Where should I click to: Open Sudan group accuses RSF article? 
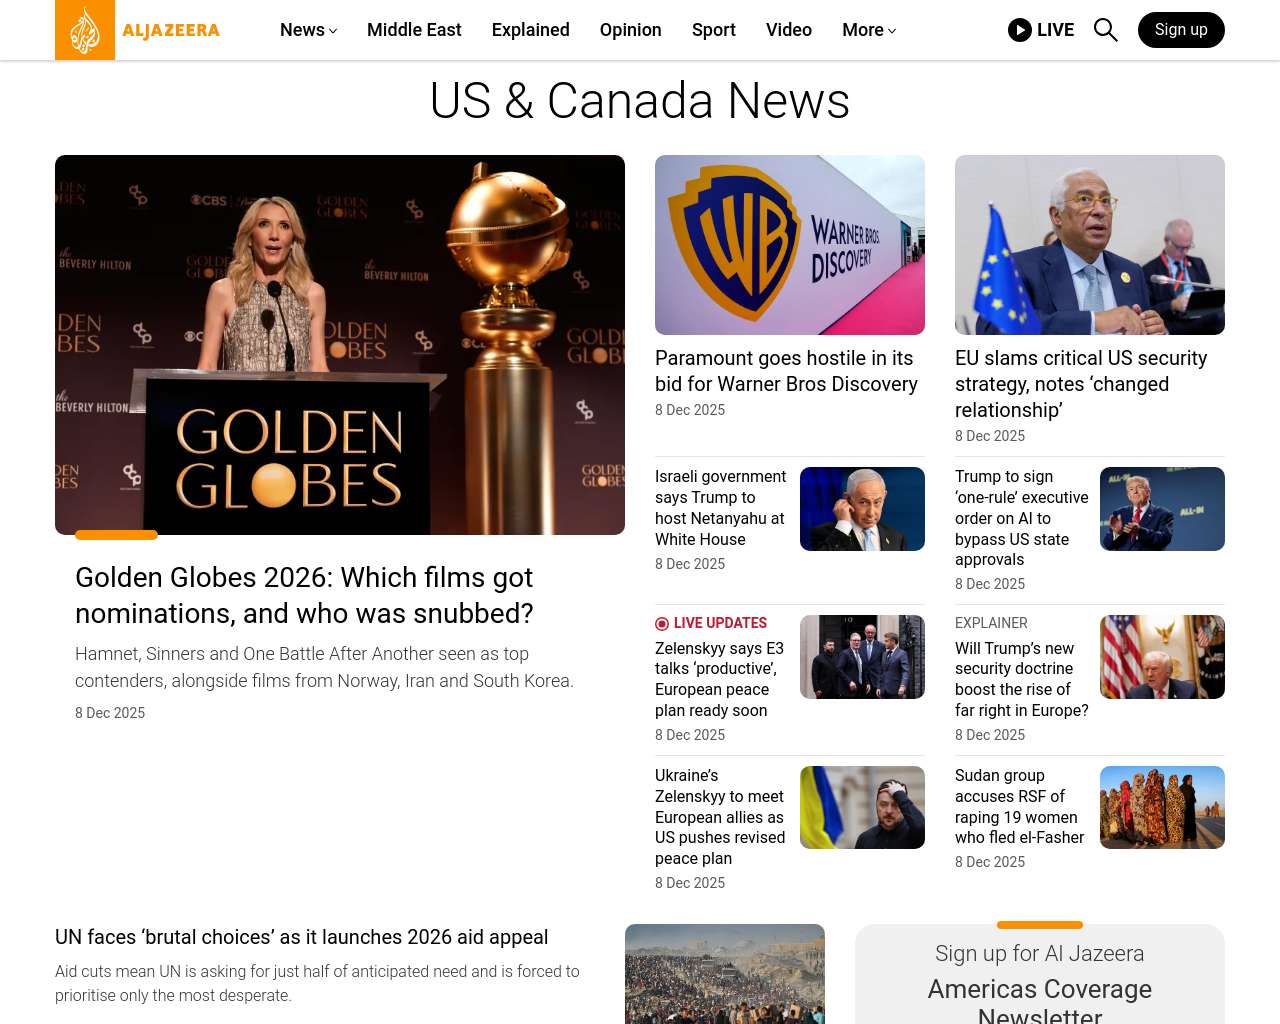1019,806
